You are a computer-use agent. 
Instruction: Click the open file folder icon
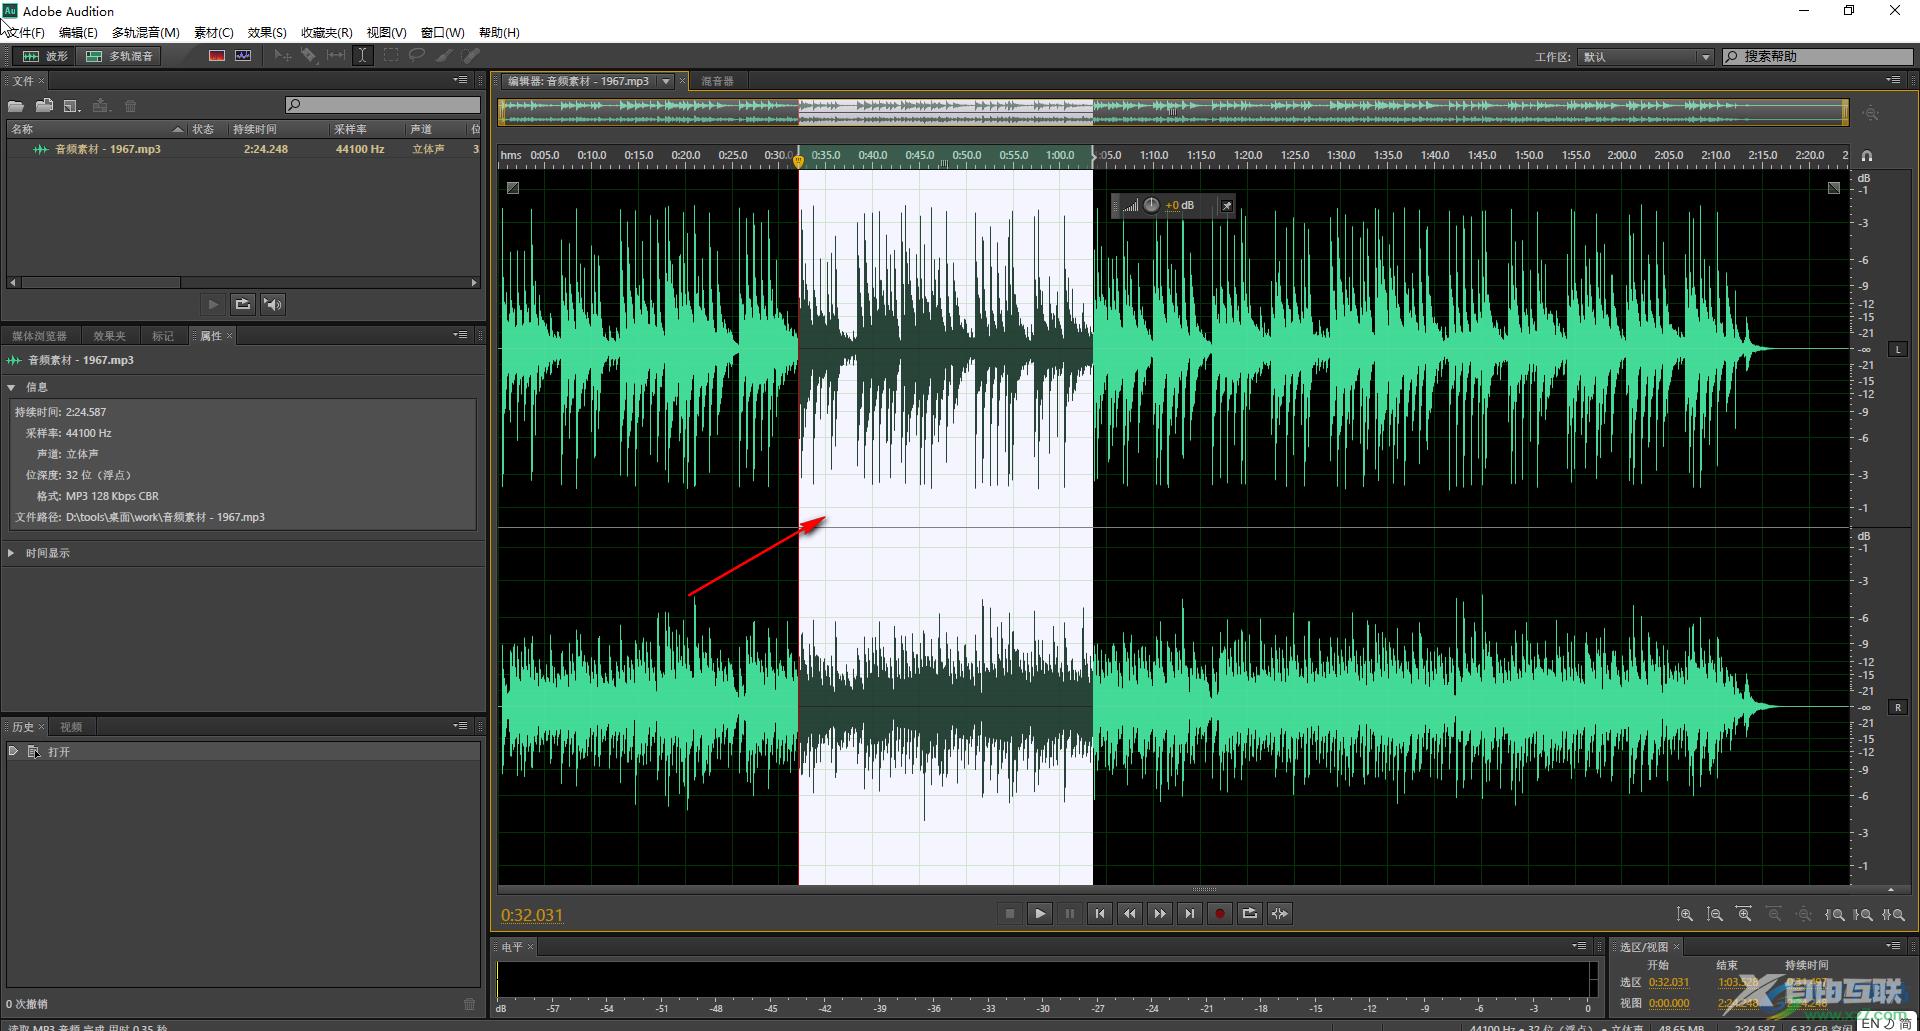point(16,105)
